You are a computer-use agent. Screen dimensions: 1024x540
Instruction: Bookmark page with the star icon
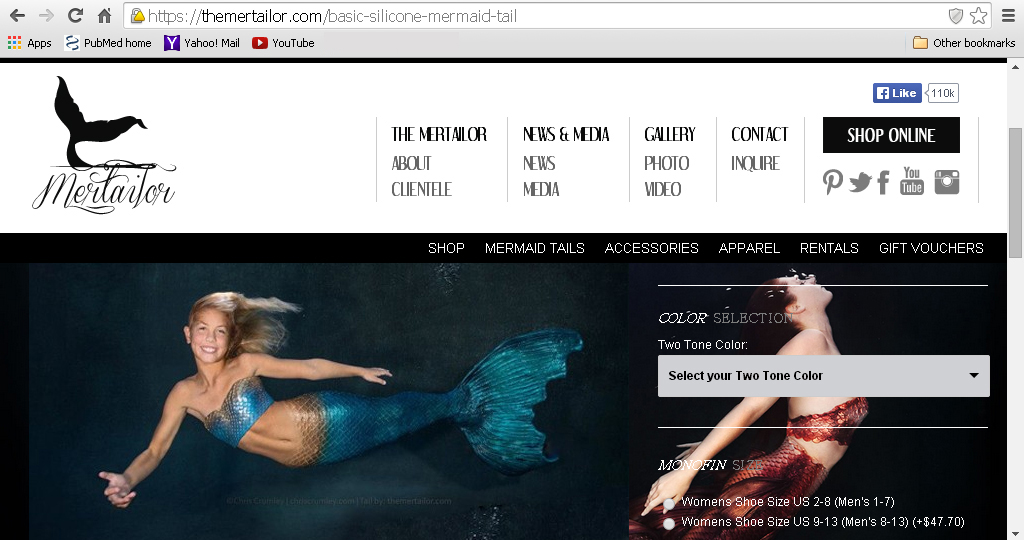978,16
